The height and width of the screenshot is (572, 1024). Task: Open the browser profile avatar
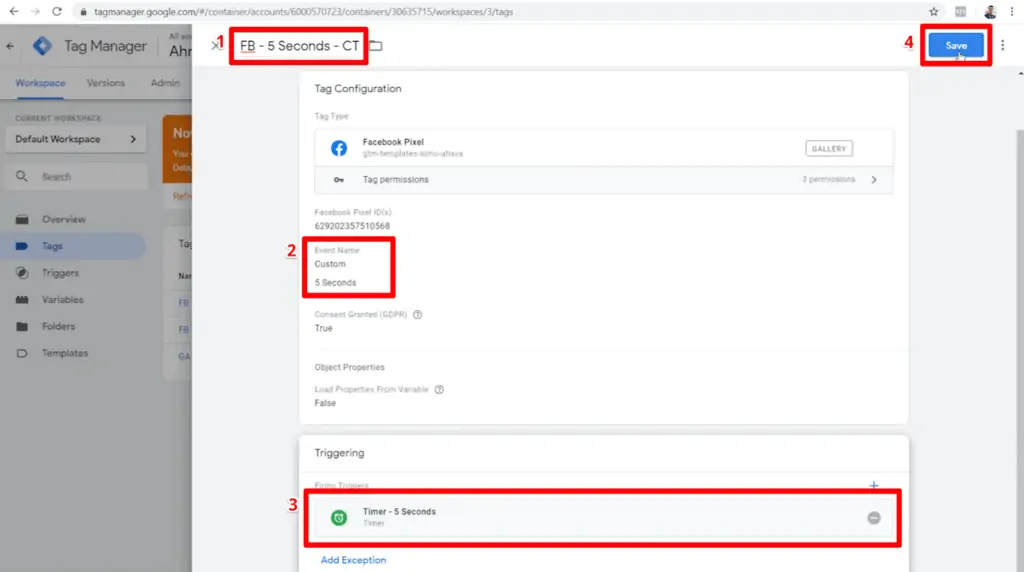pyautogui.click(x=990, y=12)
